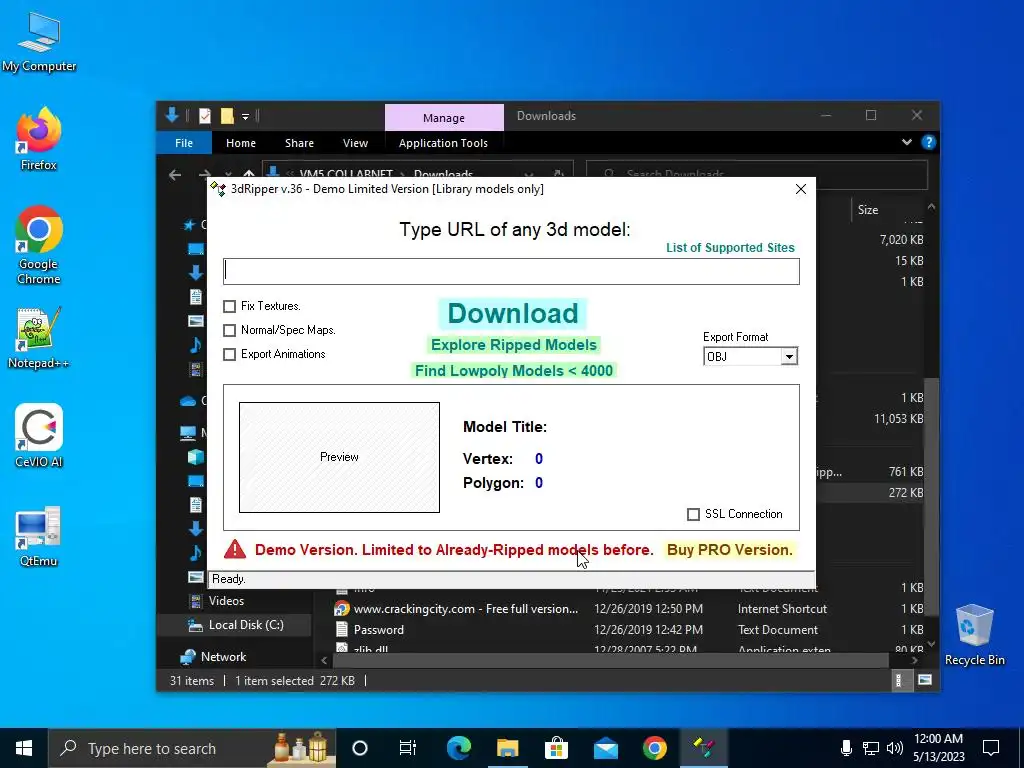The width and height of the screenshot is (1024, 768).
Task: Select the Manage contextual tab
Action: click(x=444, y=118)
